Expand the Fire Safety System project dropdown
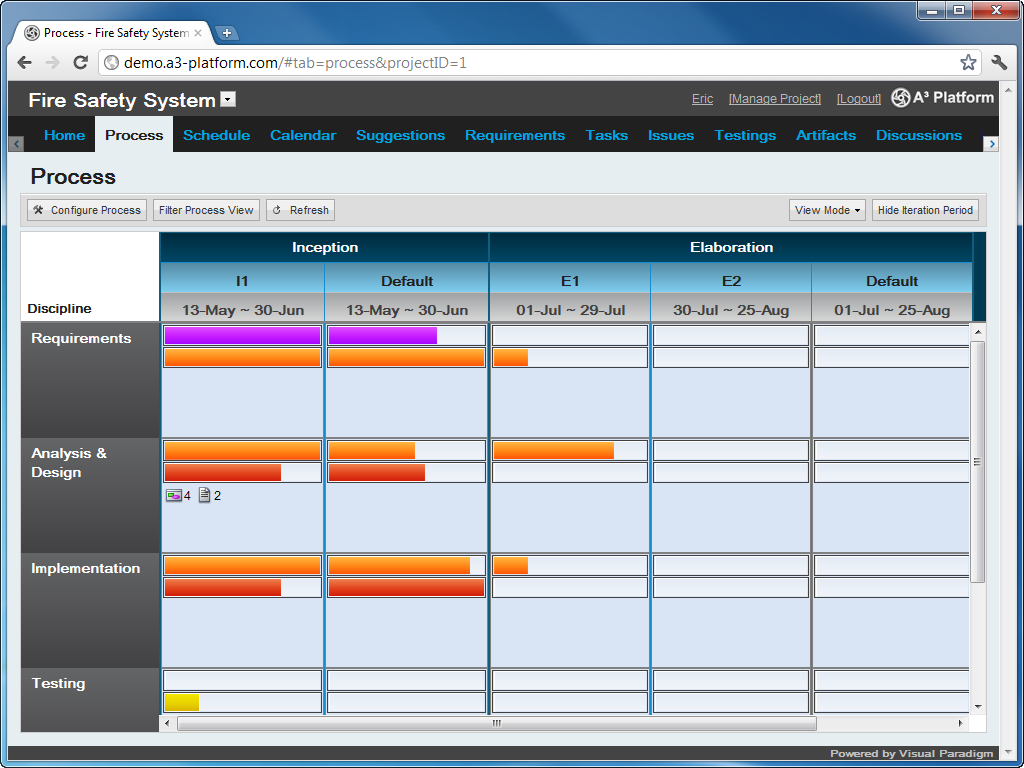 [x=228, y=99]
